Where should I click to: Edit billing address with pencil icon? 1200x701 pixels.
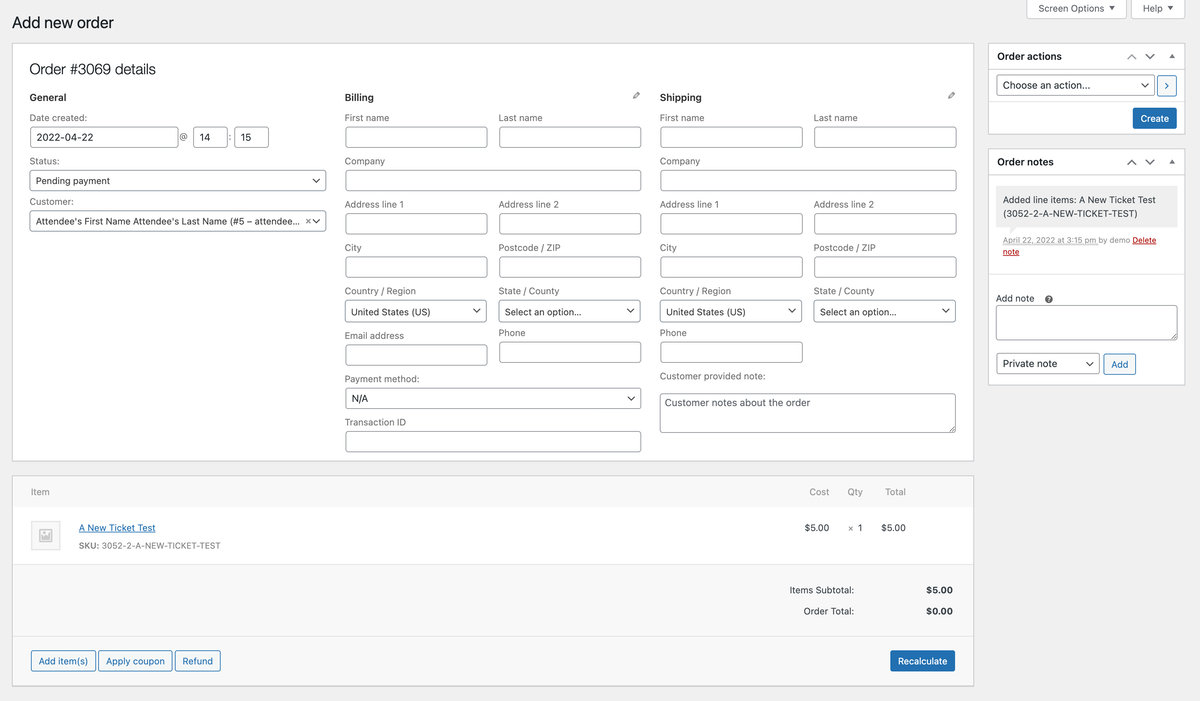click(x=636, y=96)
